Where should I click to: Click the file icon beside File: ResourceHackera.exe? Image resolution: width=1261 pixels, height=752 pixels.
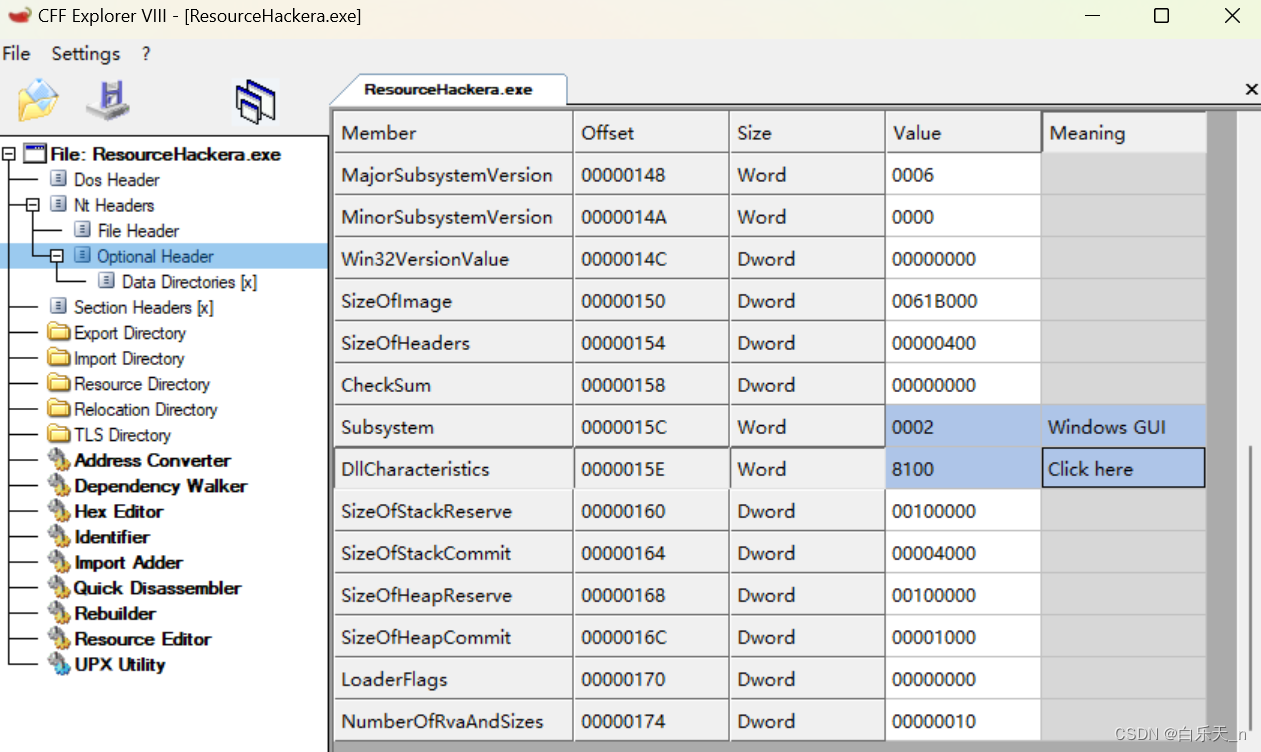tap(35, 154)
